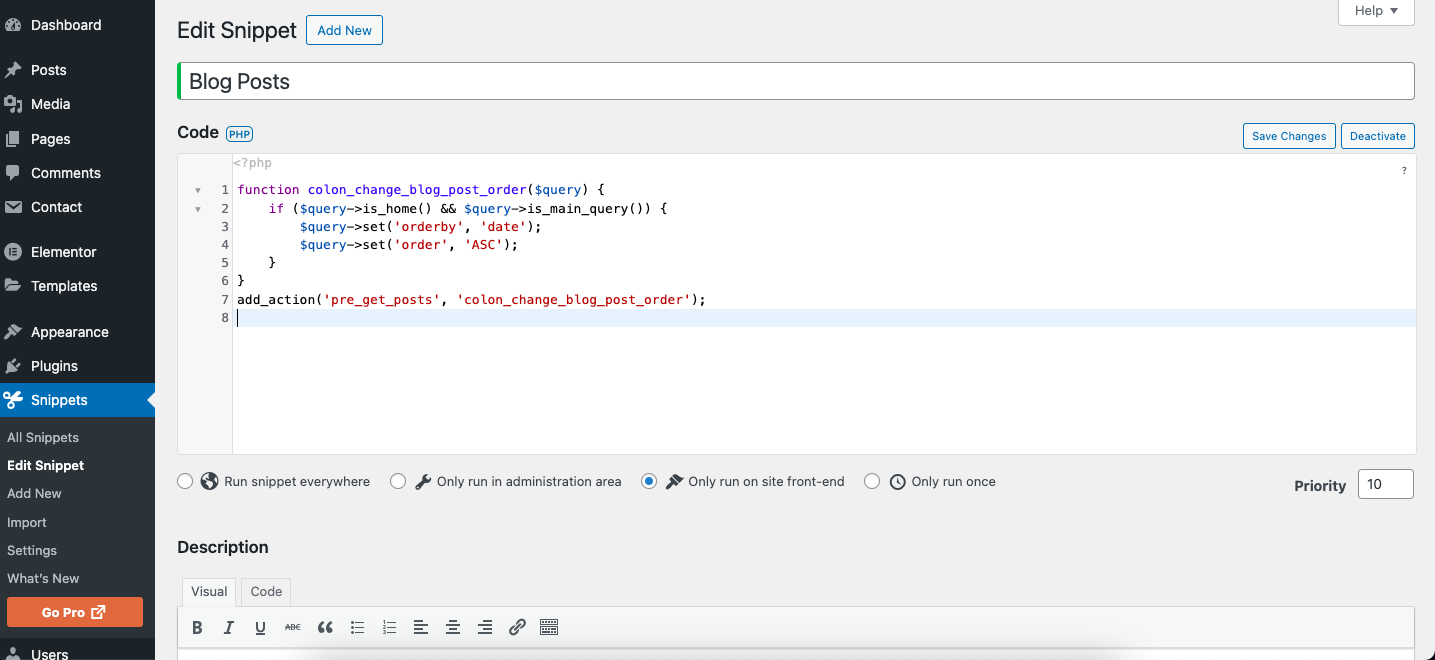Select Only run on site front-end
This screenshot has width=1435, height=660.
(649, 481)
